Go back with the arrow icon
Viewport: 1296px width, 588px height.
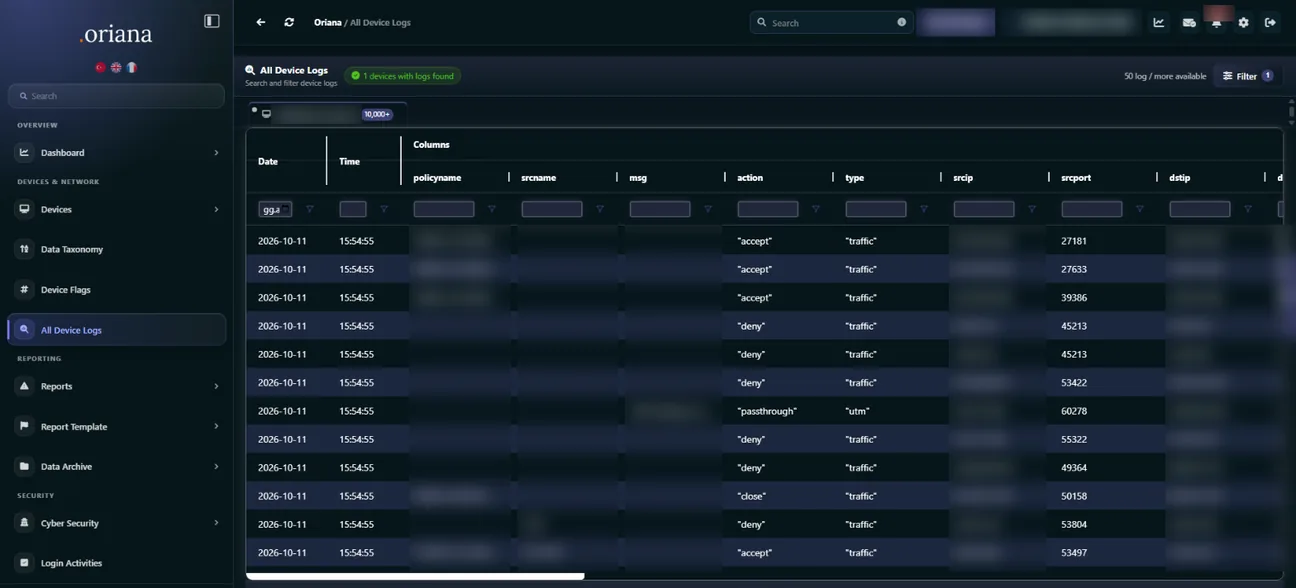tap(260, 22)
